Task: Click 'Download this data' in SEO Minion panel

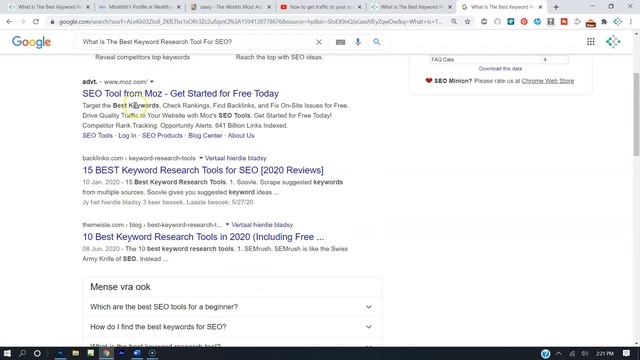Action: pos(500,69)
